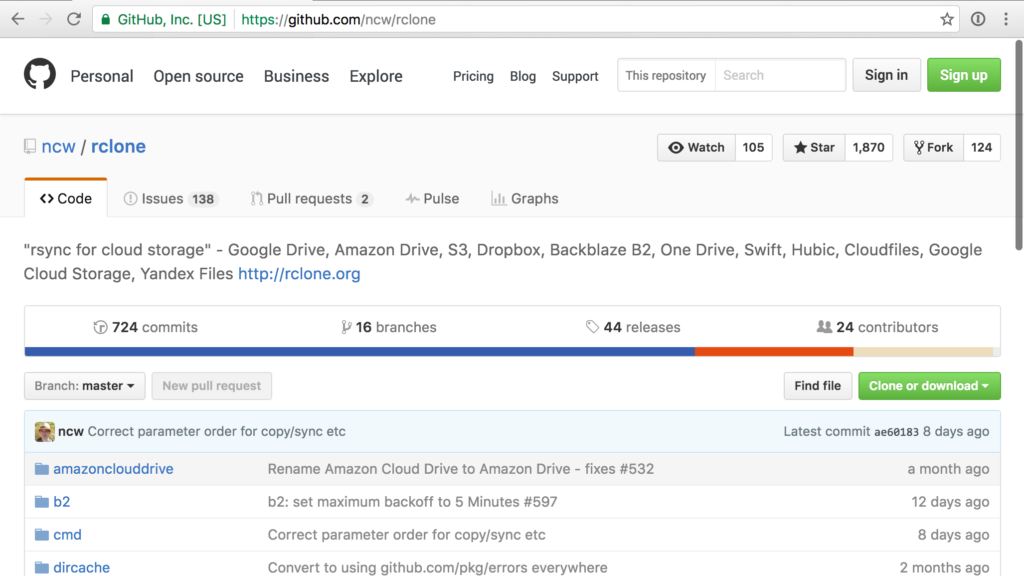Open Chrome's three-dot menu
This screenshot has height=576, width=1024.
pyautogui.click(x=1007, y=19)
